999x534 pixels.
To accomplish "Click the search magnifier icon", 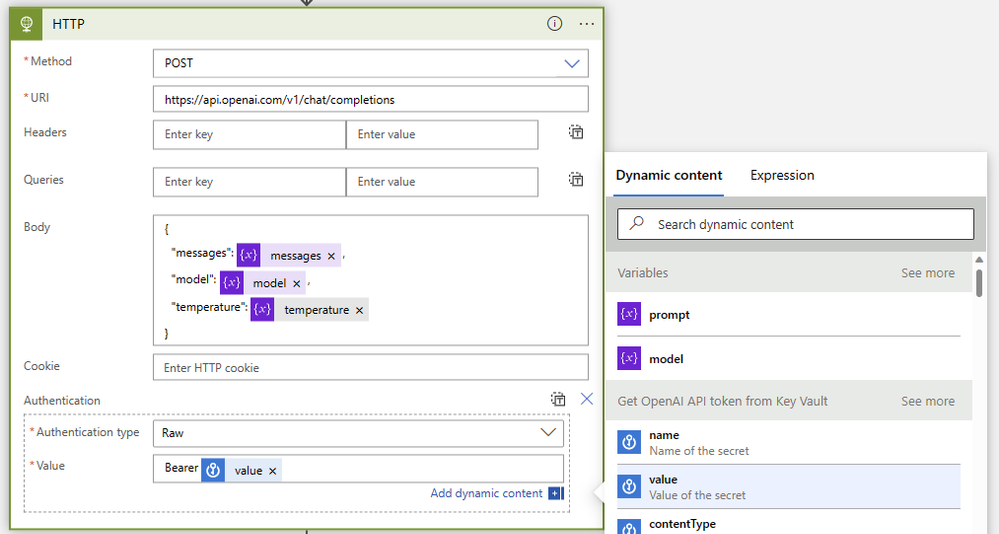I will coord(636,224).
